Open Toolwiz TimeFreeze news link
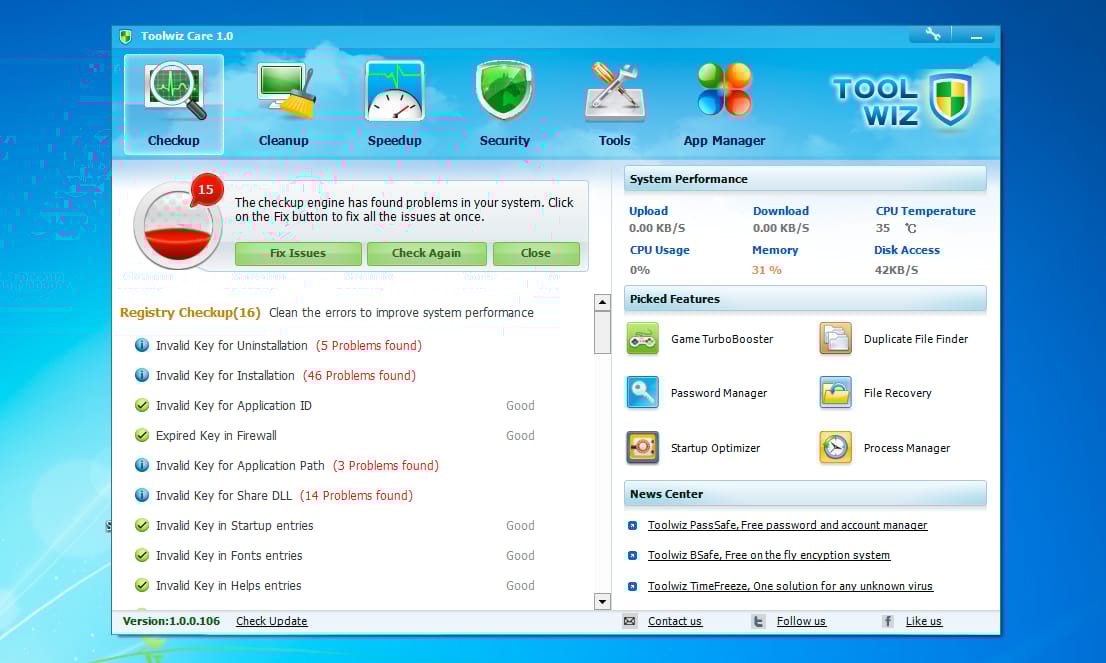The image size is (1106, 663). [x=790, y=586]
